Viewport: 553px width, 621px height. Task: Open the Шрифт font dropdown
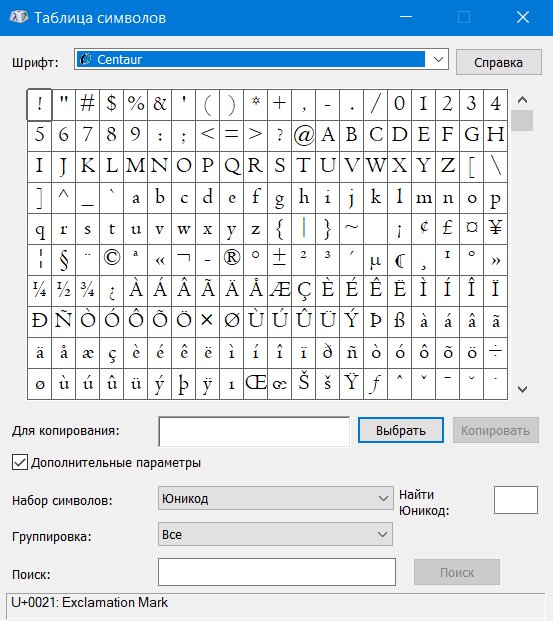click(x=438, y=59)
